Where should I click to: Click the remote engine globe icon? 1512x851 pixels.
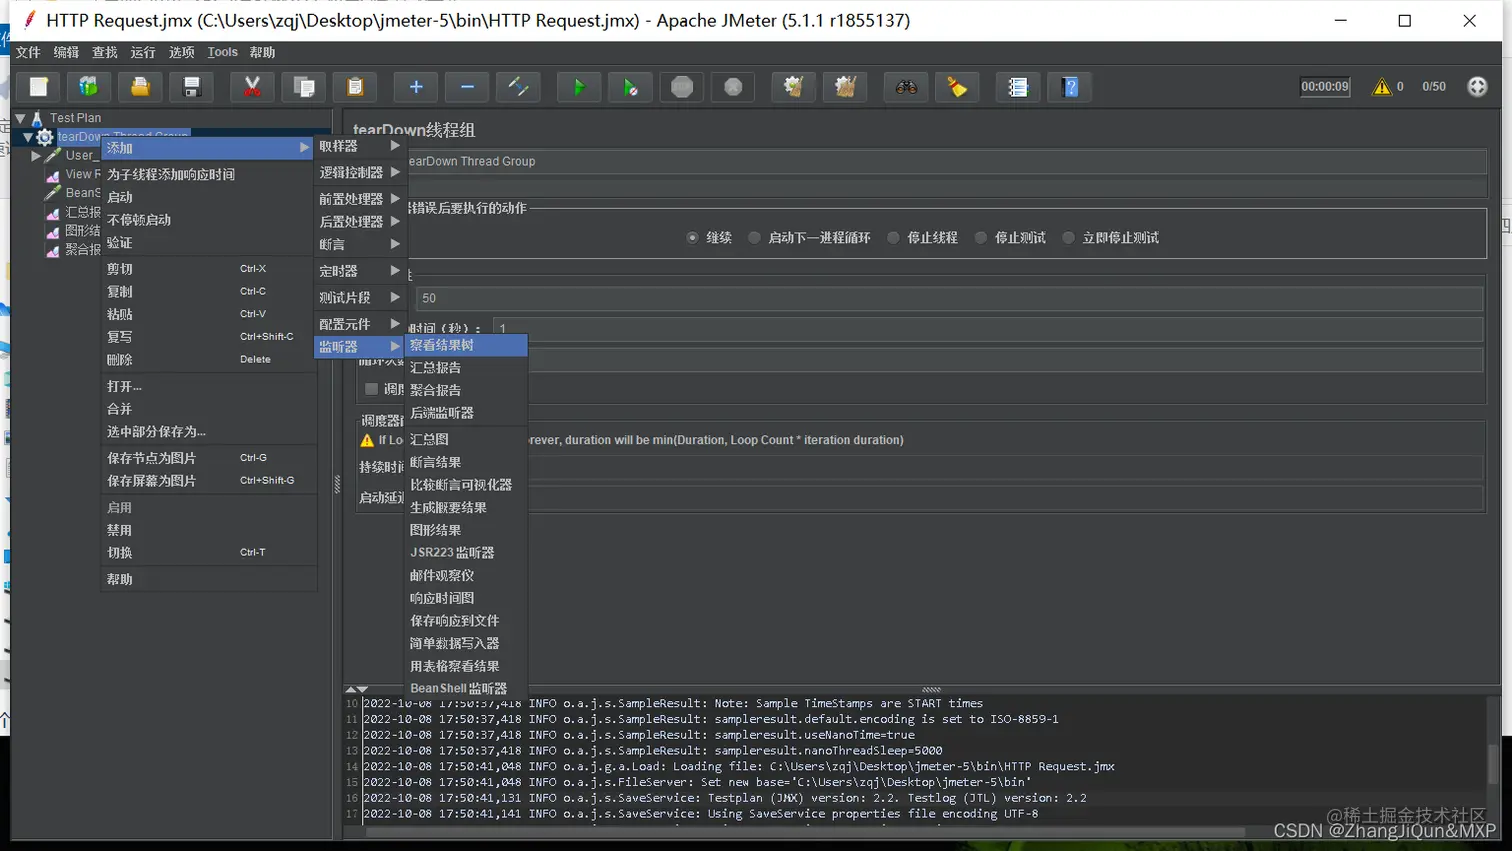pos(1477,87)
